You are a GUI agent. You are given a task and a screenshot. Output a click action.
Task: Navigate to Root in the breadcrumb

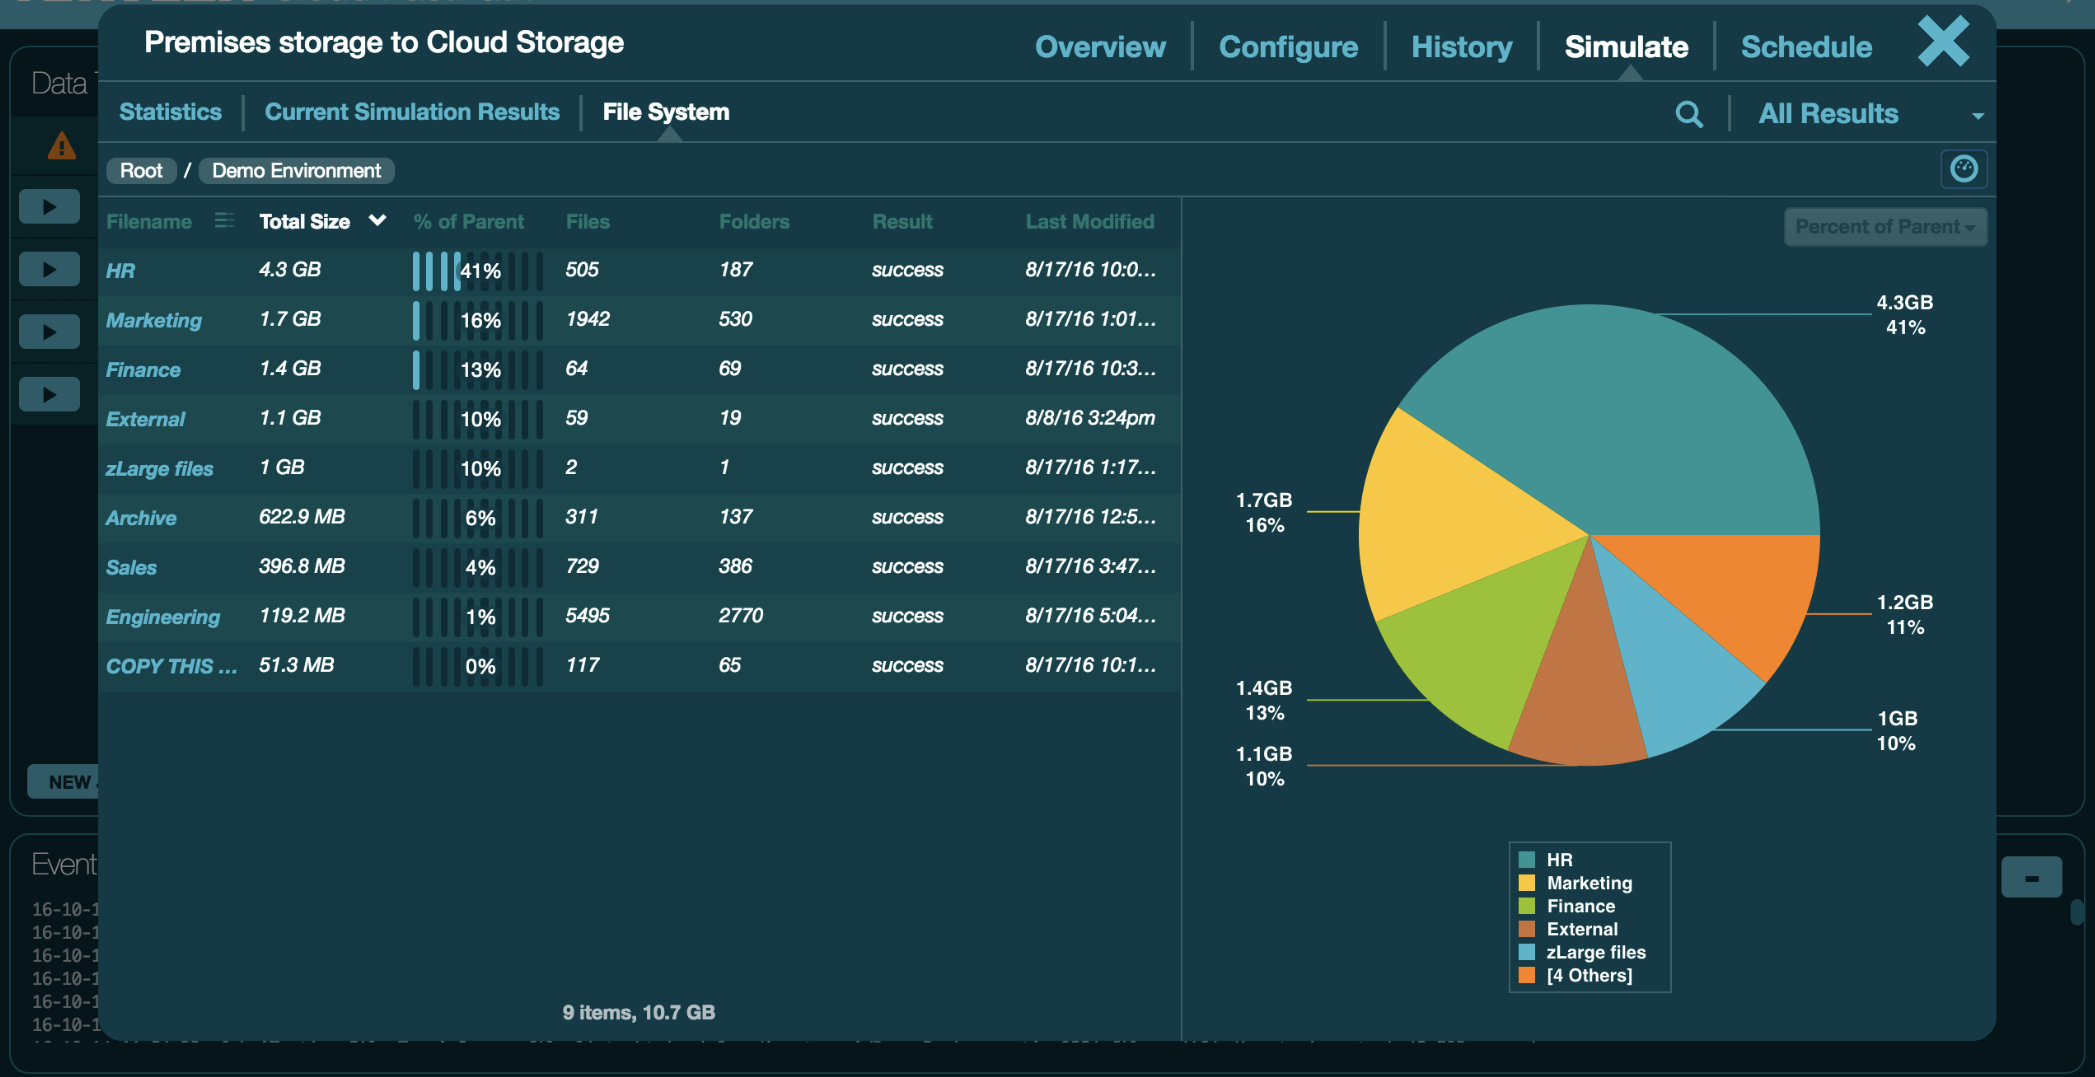point(140,170)
